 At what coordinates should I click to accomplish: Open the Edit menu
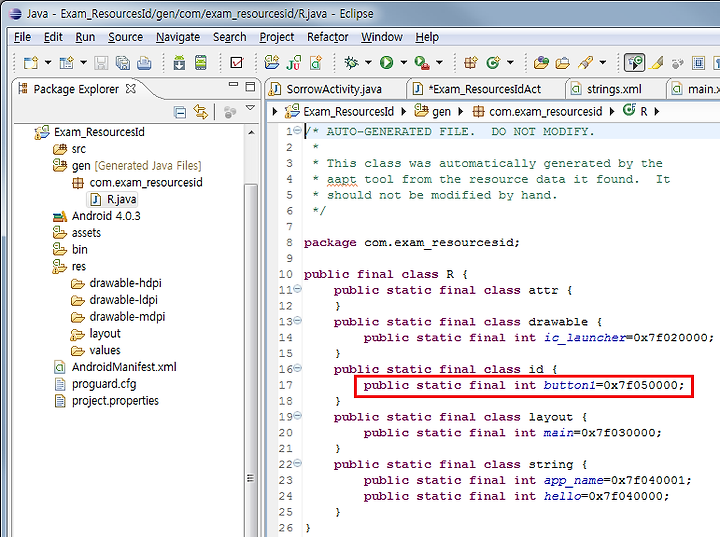tap(53, 37)
